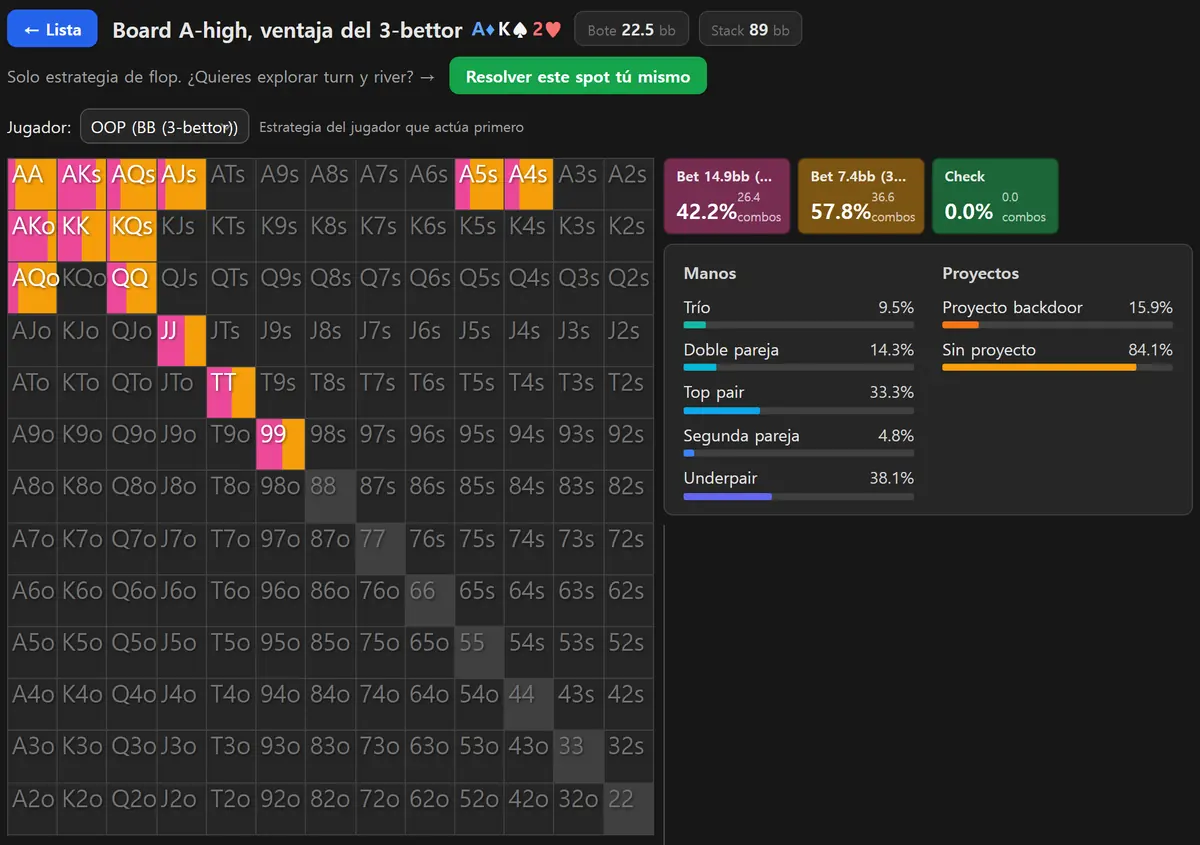The height and width of the screenshot is (845, 1200).
Task: Click the 72o hand cell
Action: [380, 808]
